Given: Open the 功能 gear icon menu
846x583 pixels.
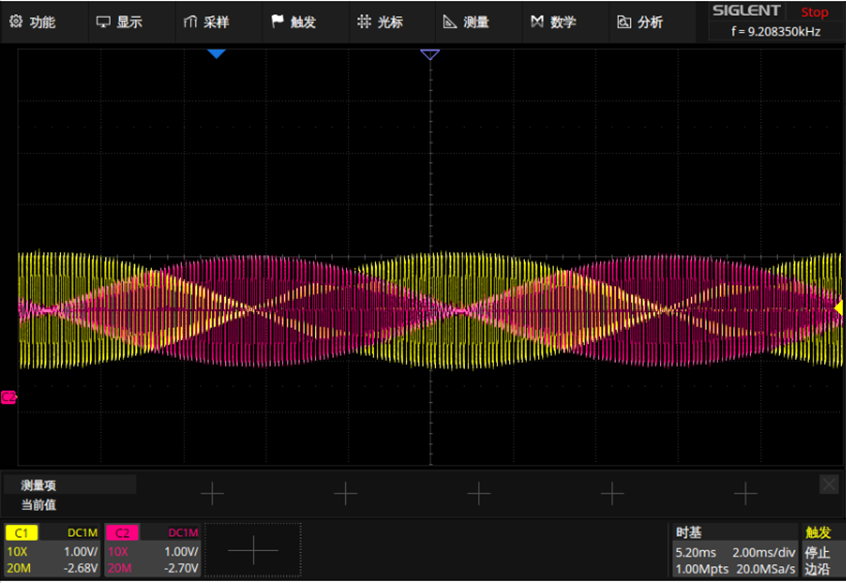Looking at the screenshot, I should (x=16, y=22).
